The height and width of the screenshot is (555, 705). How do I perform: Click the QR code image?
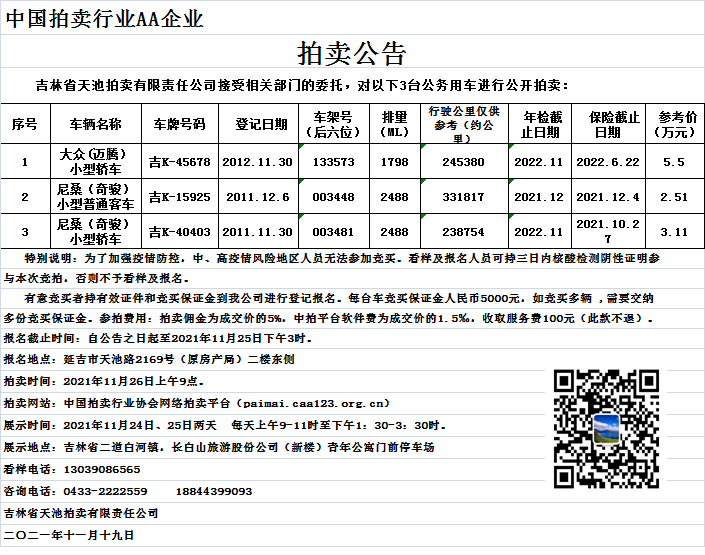pos(606,429)
